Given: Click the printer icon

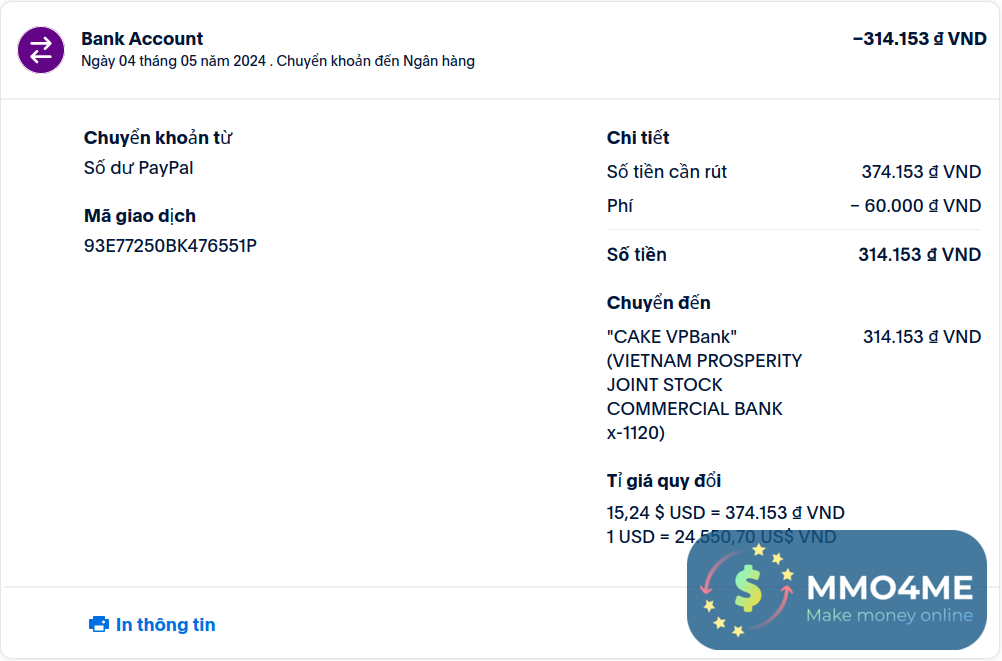Looking at the screenshot, I should pyautogui.click(x=99, y=625).
